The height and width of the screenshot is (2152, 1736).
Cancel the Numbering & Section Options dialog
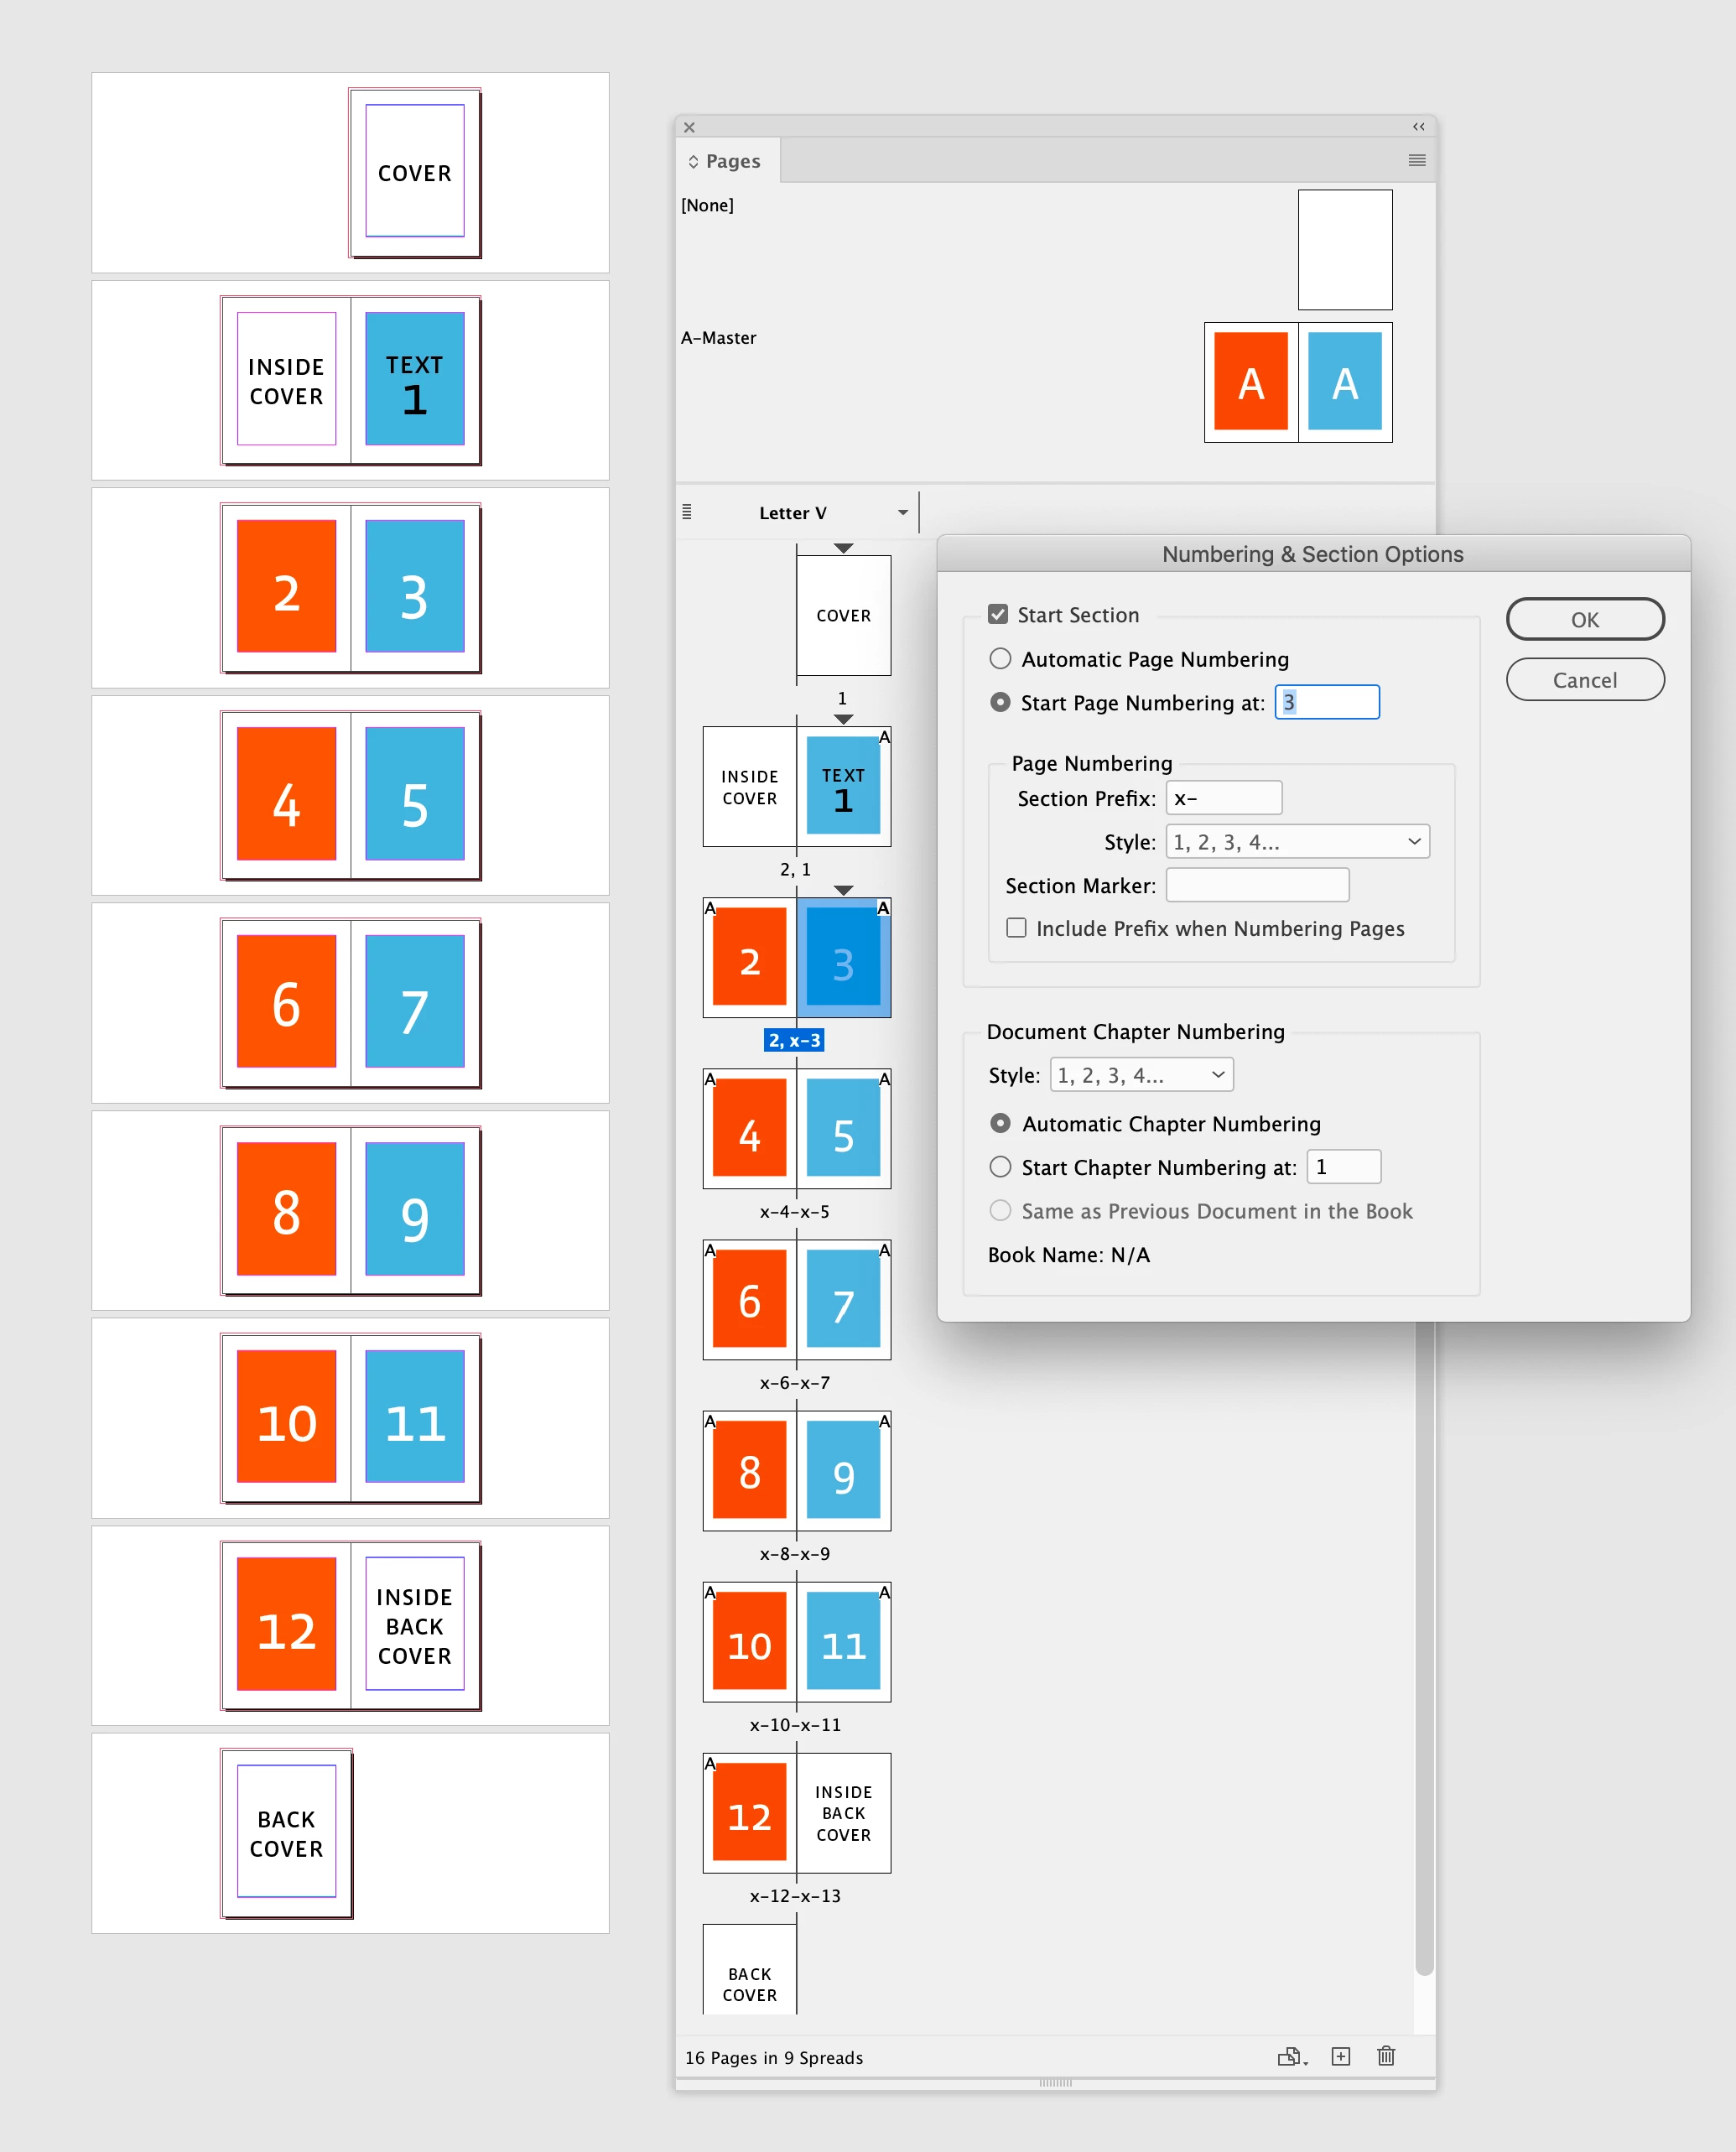click(1584, 680)
